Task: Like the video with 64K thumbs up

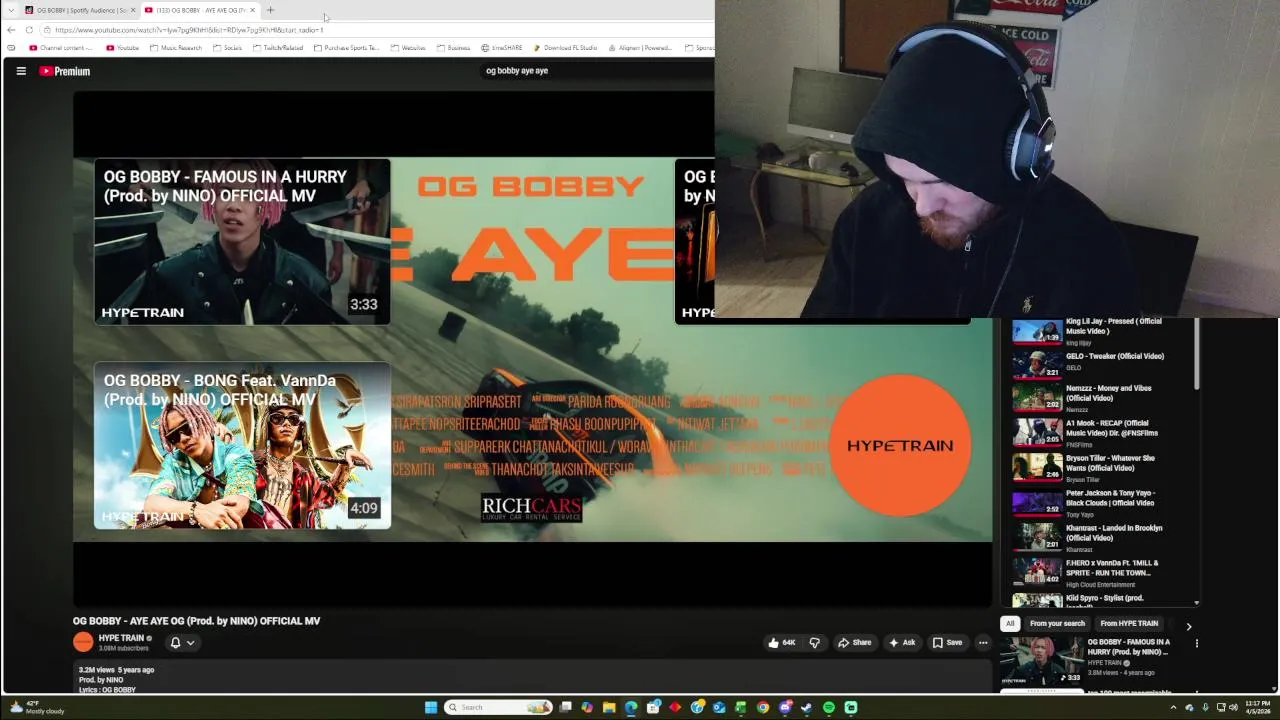Action: coord(781,643)
